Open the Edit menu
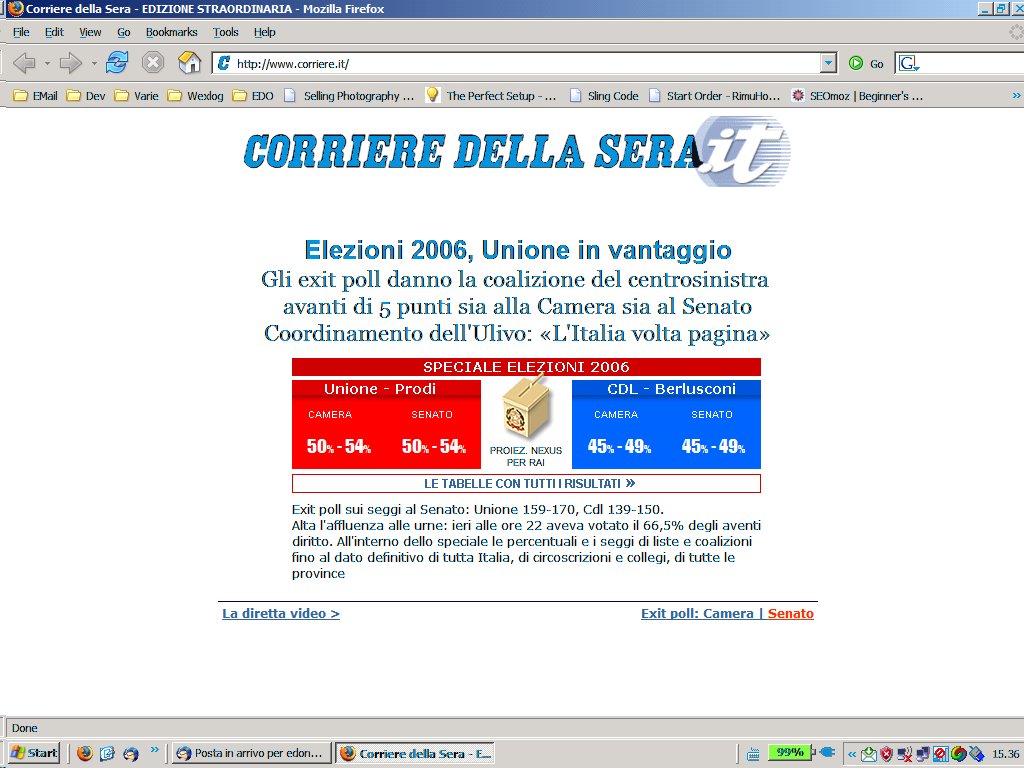The width and height of the screenshot is (1024, 768). (54, 32)
